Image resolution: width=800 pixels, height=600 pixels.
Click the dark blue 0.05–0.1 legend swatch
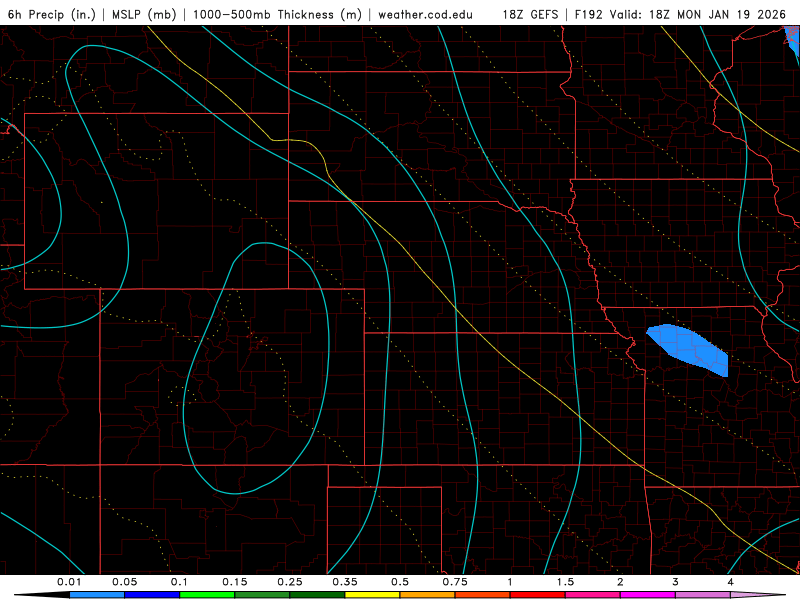(x=152, y=595)
